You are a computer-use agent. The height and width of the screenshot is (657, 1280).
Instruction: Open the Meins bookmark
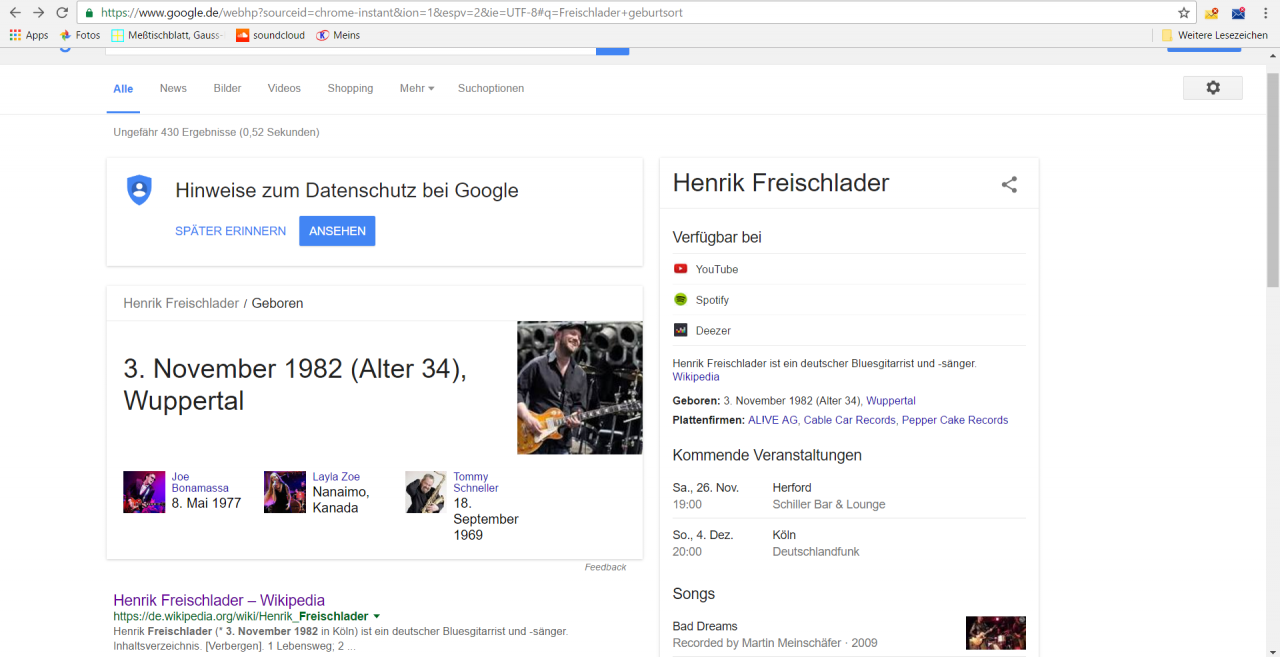[x=338, y=35]
